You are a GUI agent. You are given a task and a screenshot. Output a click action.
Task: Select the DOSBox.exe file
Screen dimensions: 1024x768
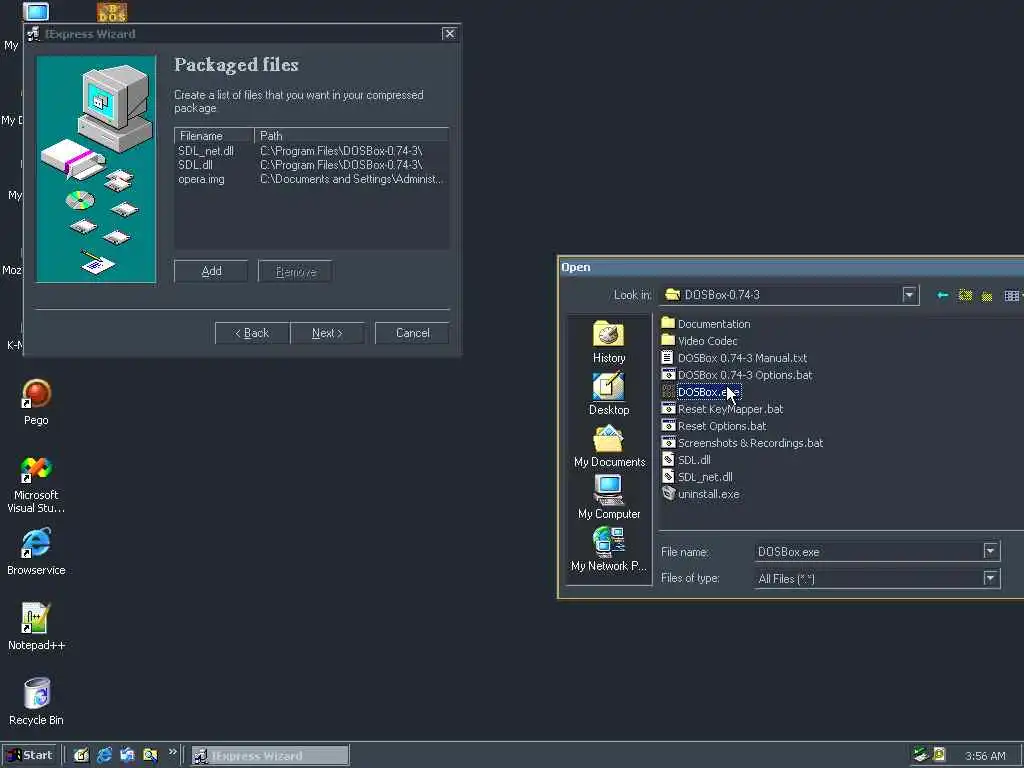[701, 392]
